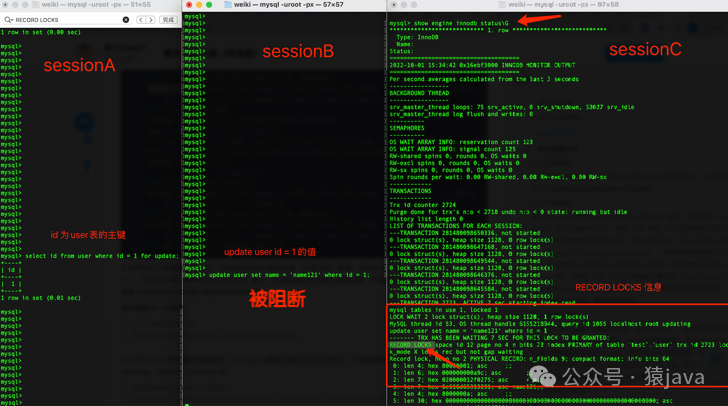Click 'srv_master_thread log flush and writes' line
Viewport: 728px width, 406px height.
461,114
